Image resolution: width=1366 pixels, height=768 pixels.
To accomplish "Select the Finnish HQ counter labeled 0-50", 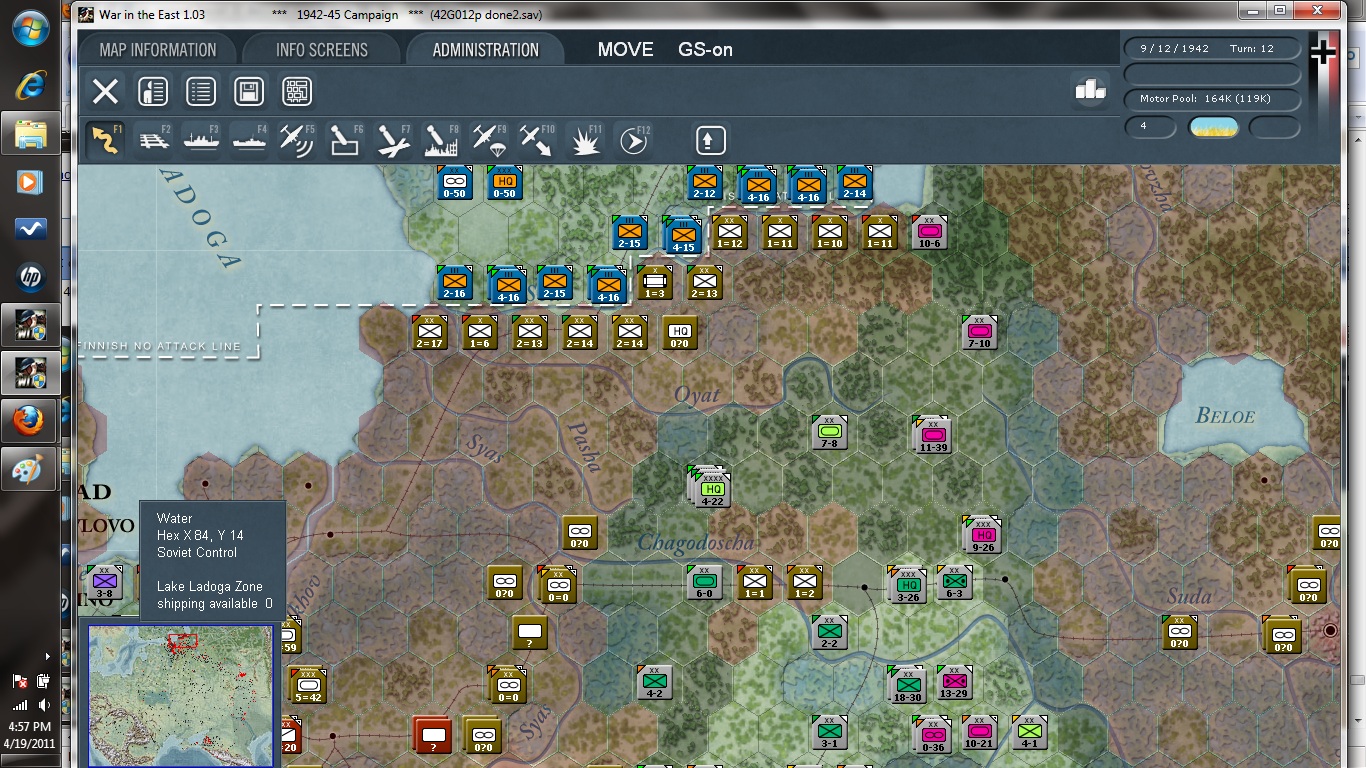I will pyautogui.click(x=504, y=183).
